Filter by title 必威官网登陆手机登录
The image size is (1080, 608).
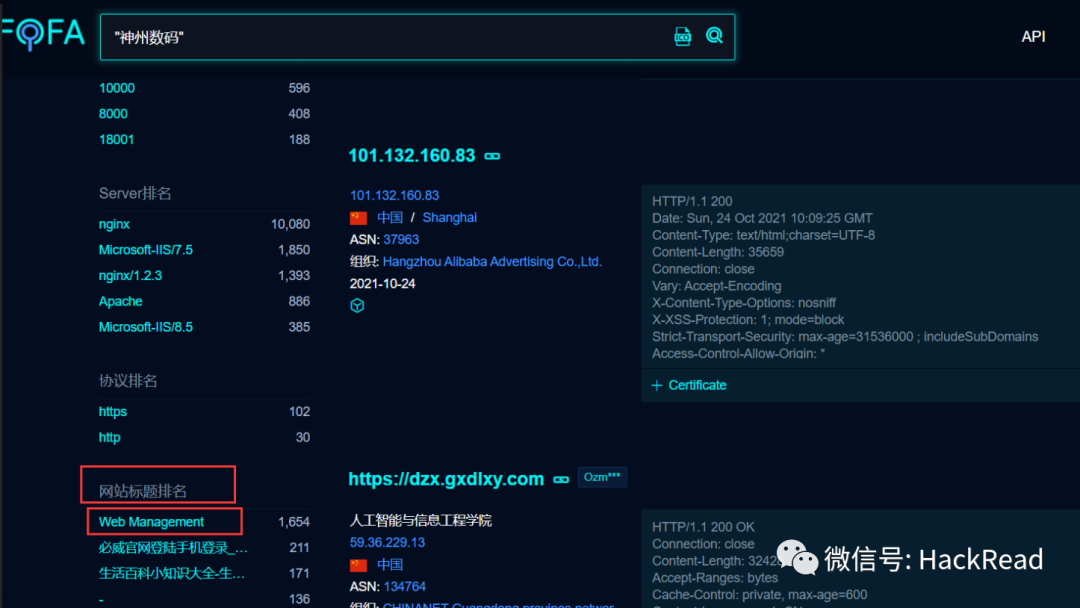click(173, 548)
